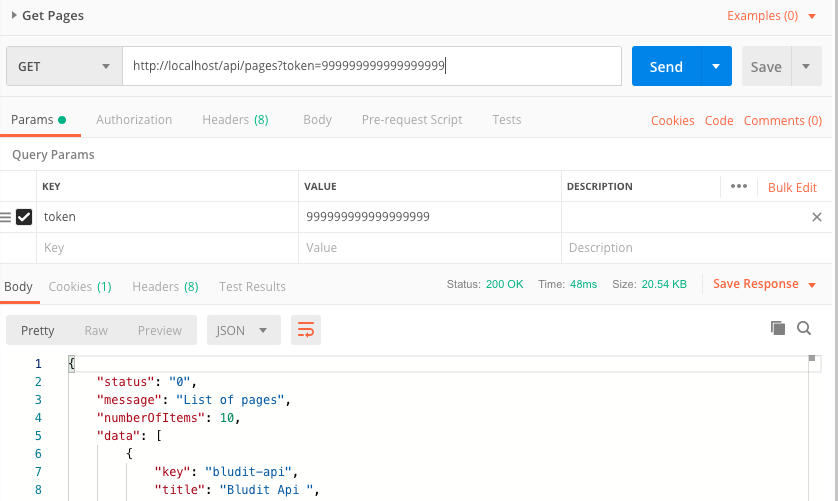838x501 pixels.
Task: Open the Save options dropdown arrow
Action: pos(806,66)
